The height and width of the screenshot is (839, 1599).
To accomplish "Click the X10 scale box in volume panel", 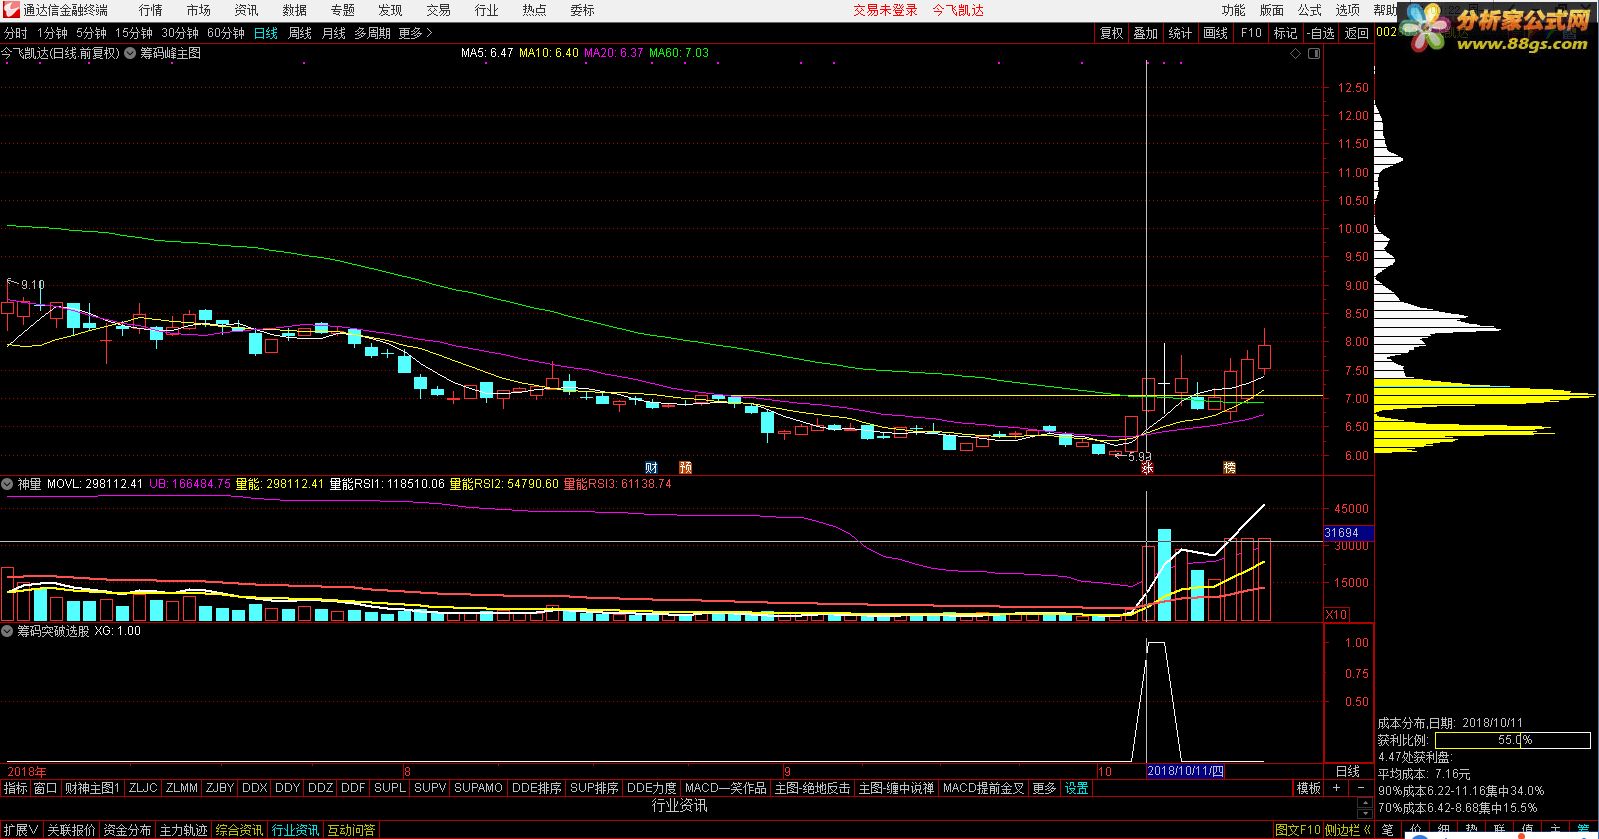I will (1336, 614).
